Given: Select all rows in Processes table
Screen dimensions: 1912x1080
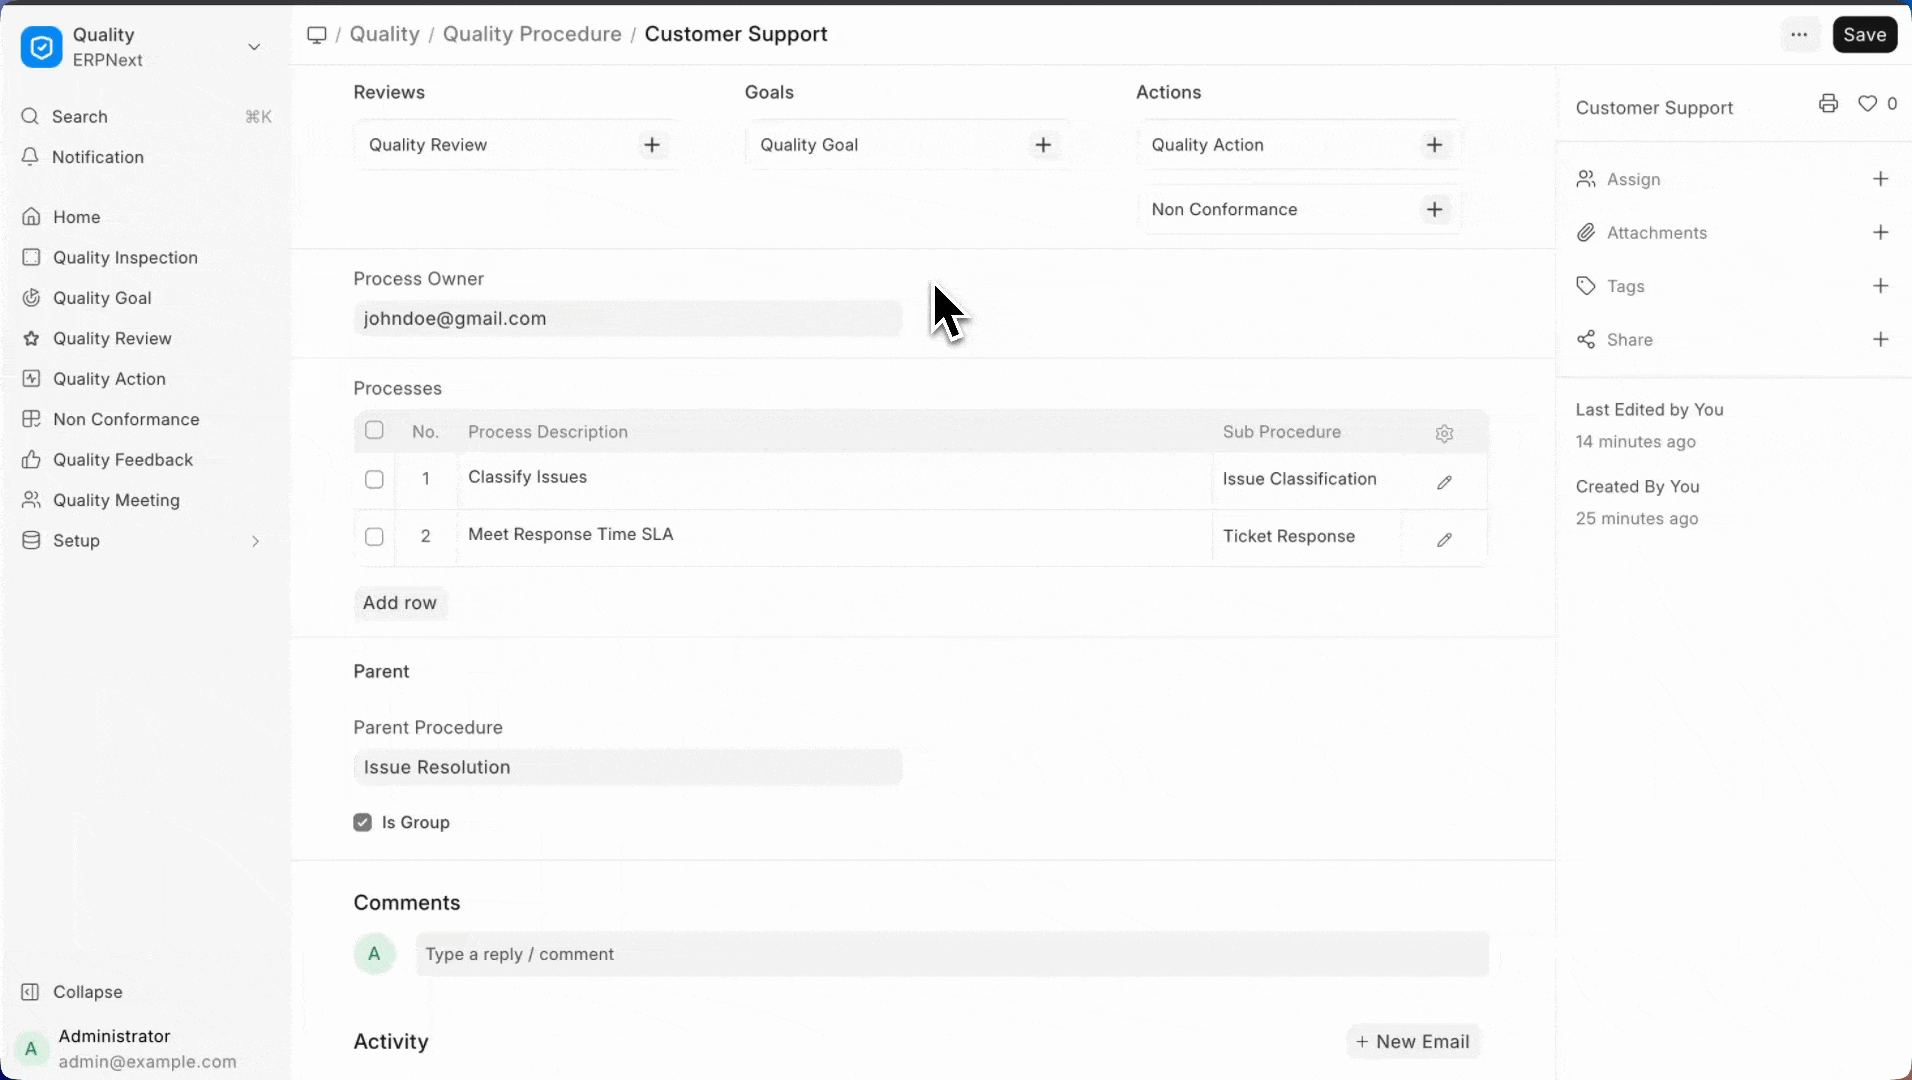Looking at the screenshot, I should pos(374,431).
